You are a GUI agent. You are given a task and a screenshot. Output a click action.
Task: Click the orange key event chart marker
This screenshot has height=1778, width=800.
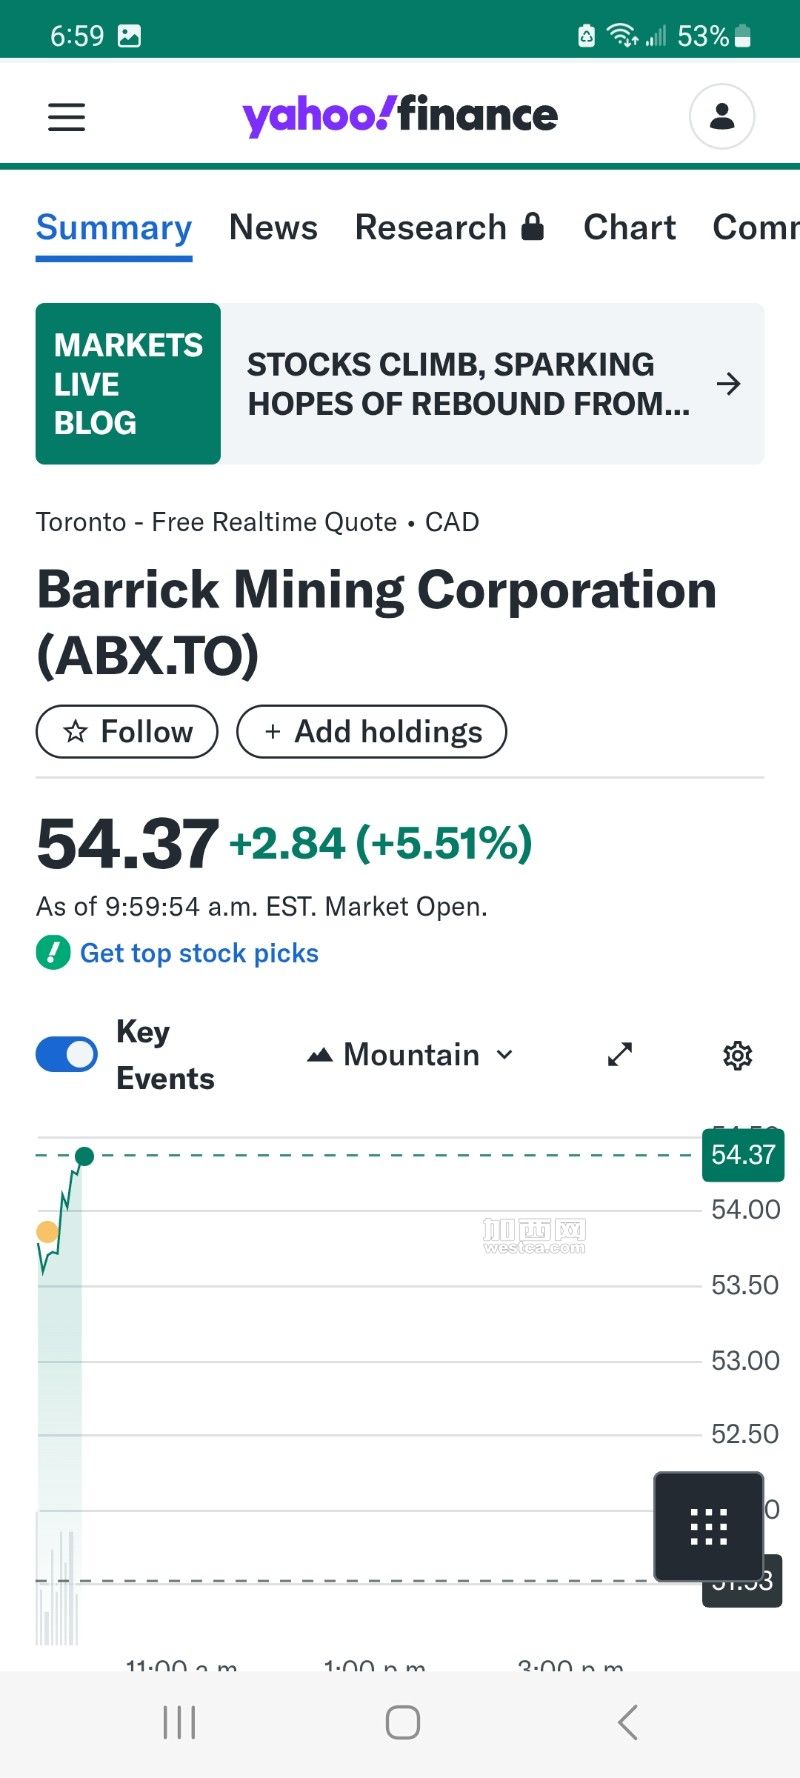[x=47, y=1231]
